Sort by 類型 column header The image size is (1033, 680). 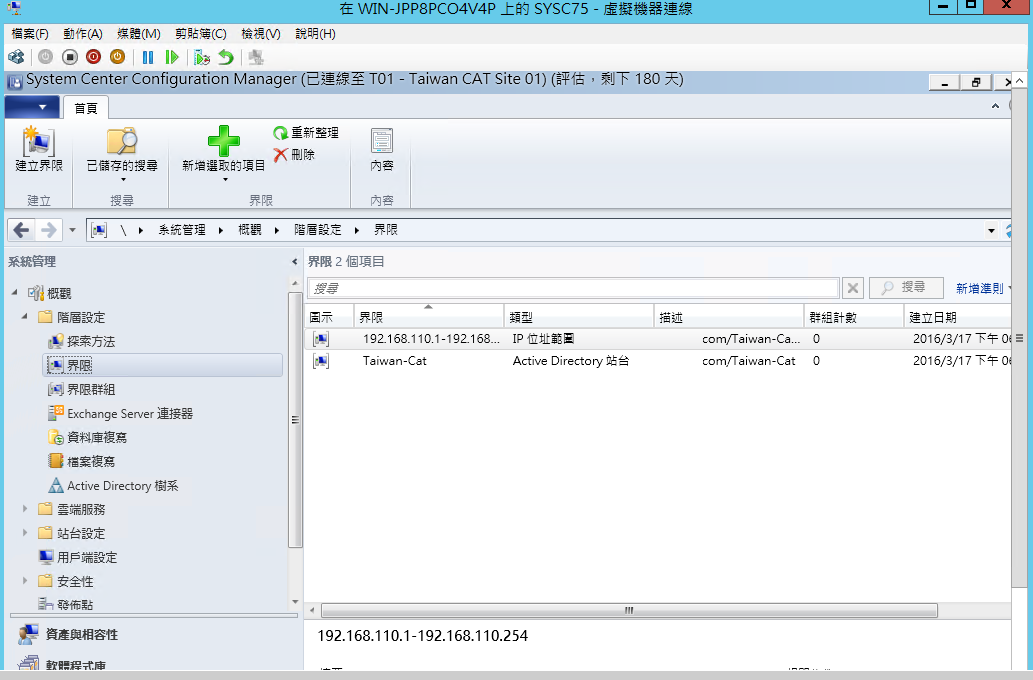pyautogui.click(x=579, y=317)
